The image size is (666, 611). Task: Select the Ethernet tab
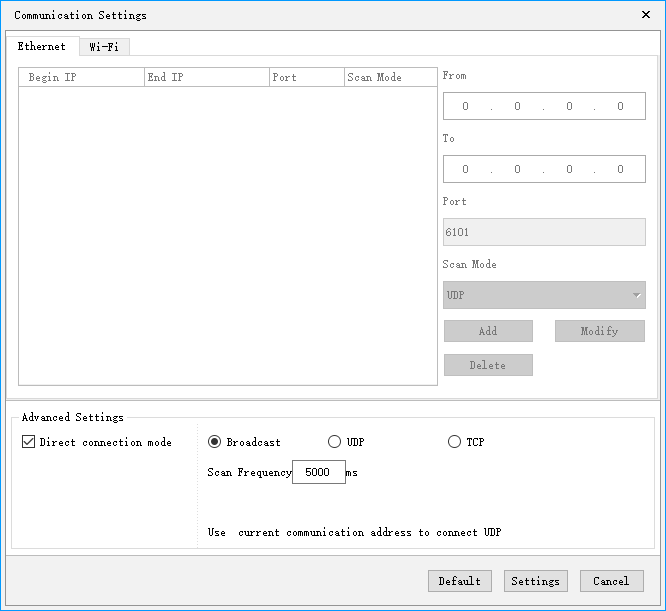42,47
